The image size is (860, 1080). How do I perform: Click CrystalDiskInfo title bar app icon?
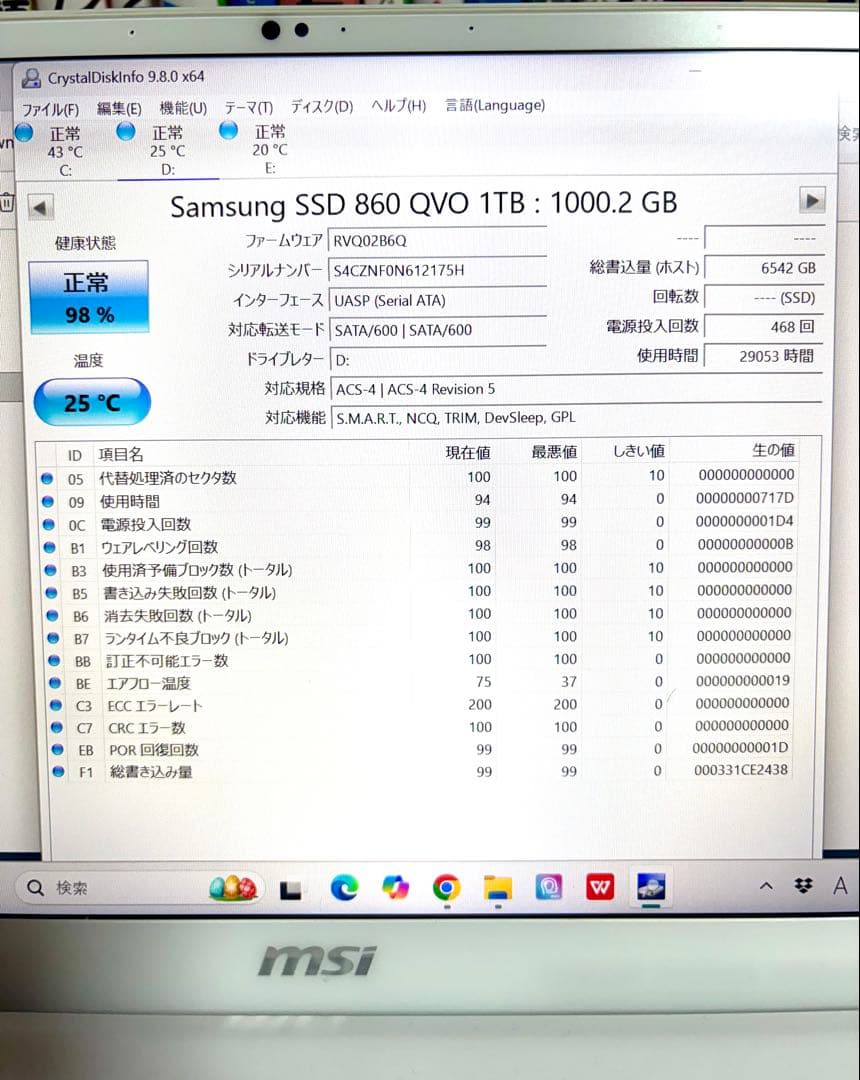pos(31,78)
